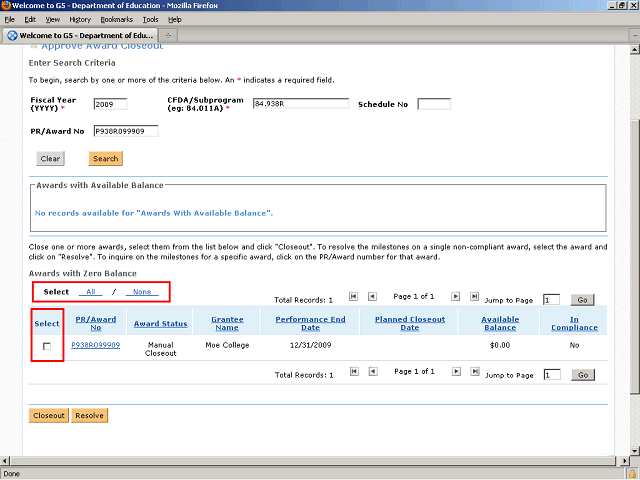Click Moe College grantee cell

227,345
